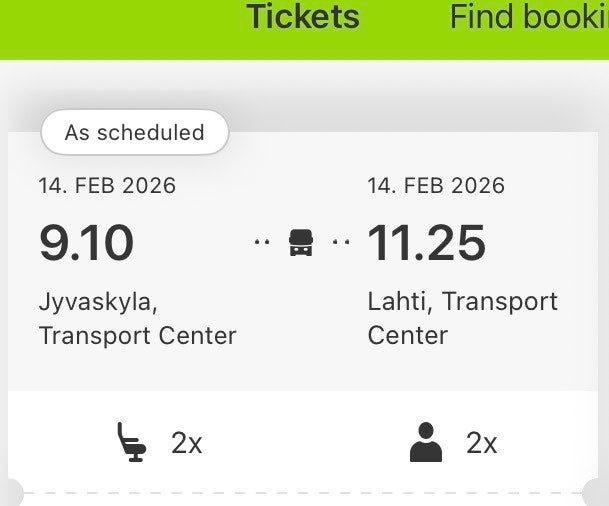Click the dots left of the bus icon
This screenshot has height=506, width=609.
click(x=262, y=243)
